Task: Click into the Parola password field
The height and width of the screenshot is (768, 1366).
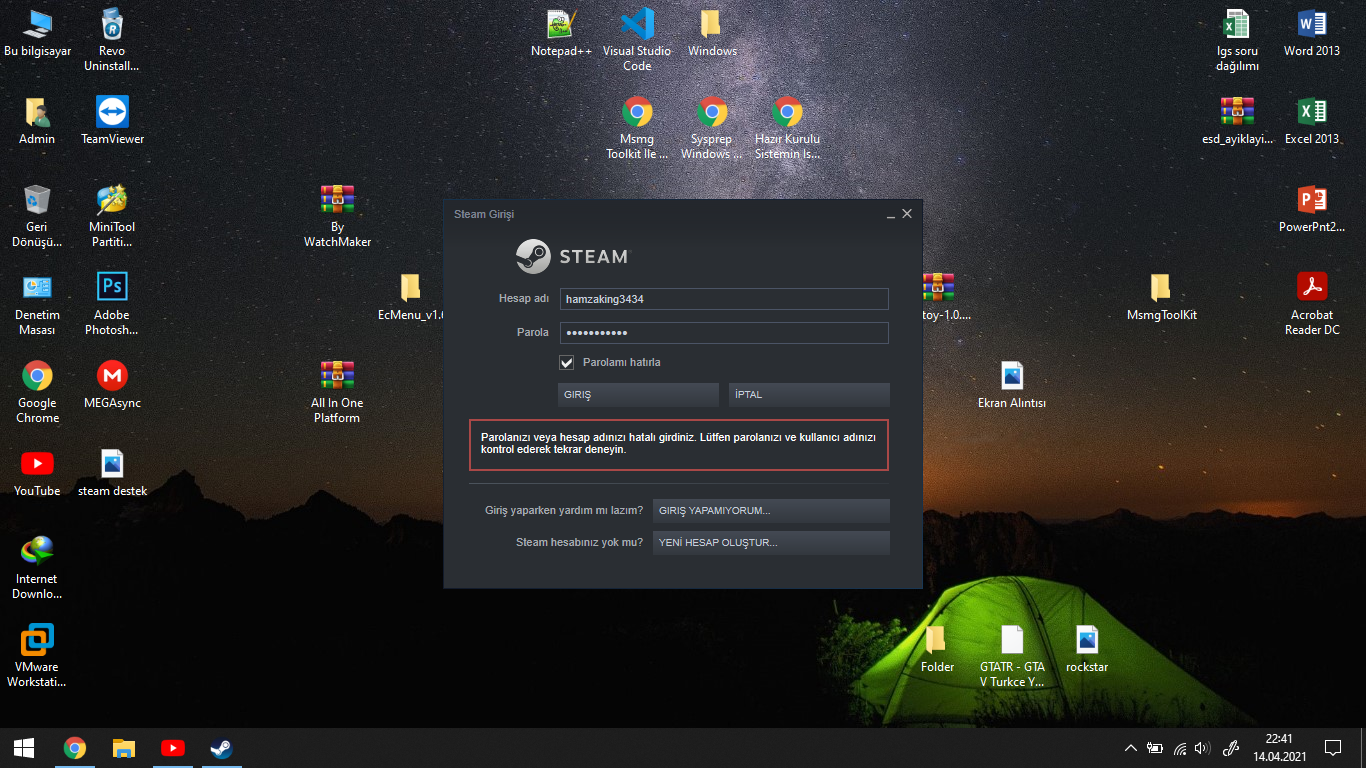Action: click(x=724, y=333)
